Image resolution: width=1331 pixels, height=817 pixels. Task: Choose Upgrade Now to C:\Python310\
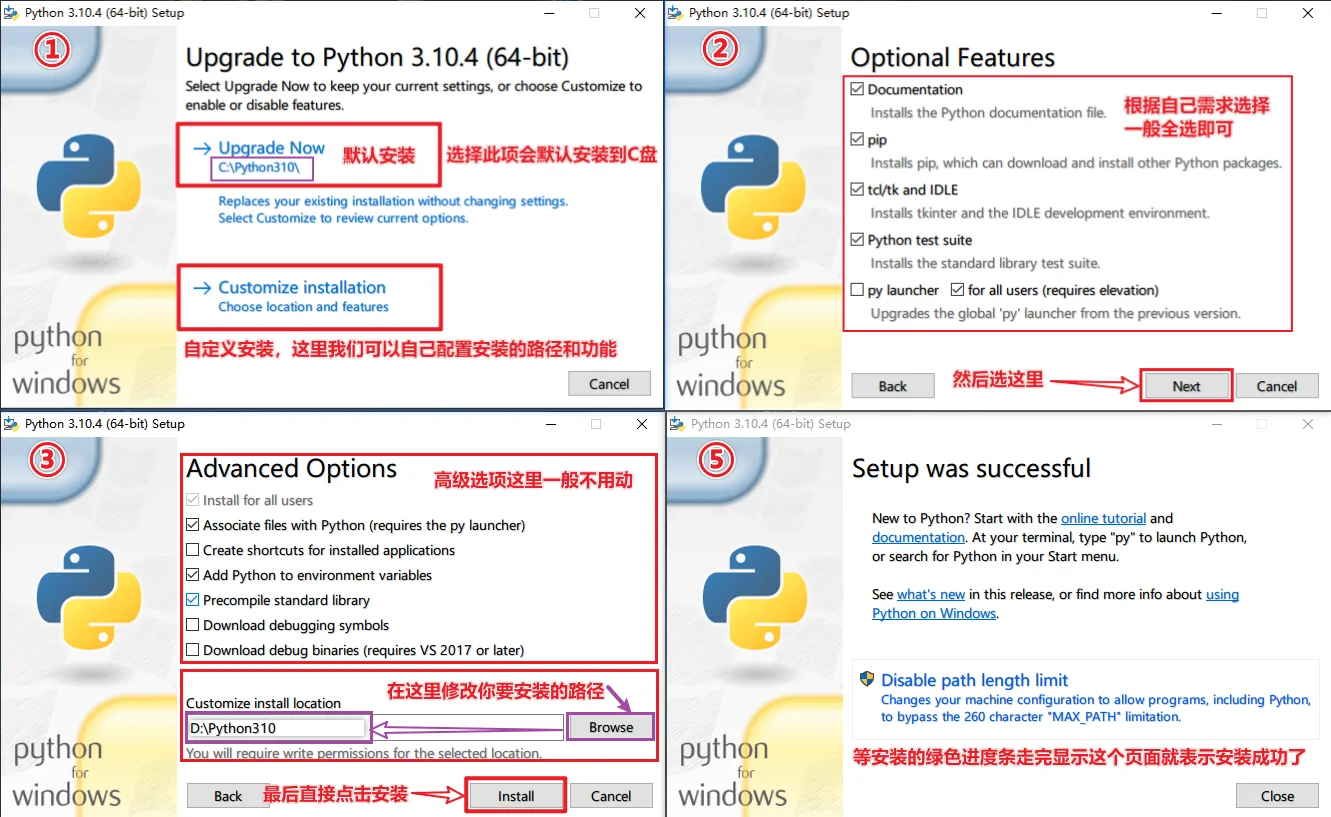(271, 156)
